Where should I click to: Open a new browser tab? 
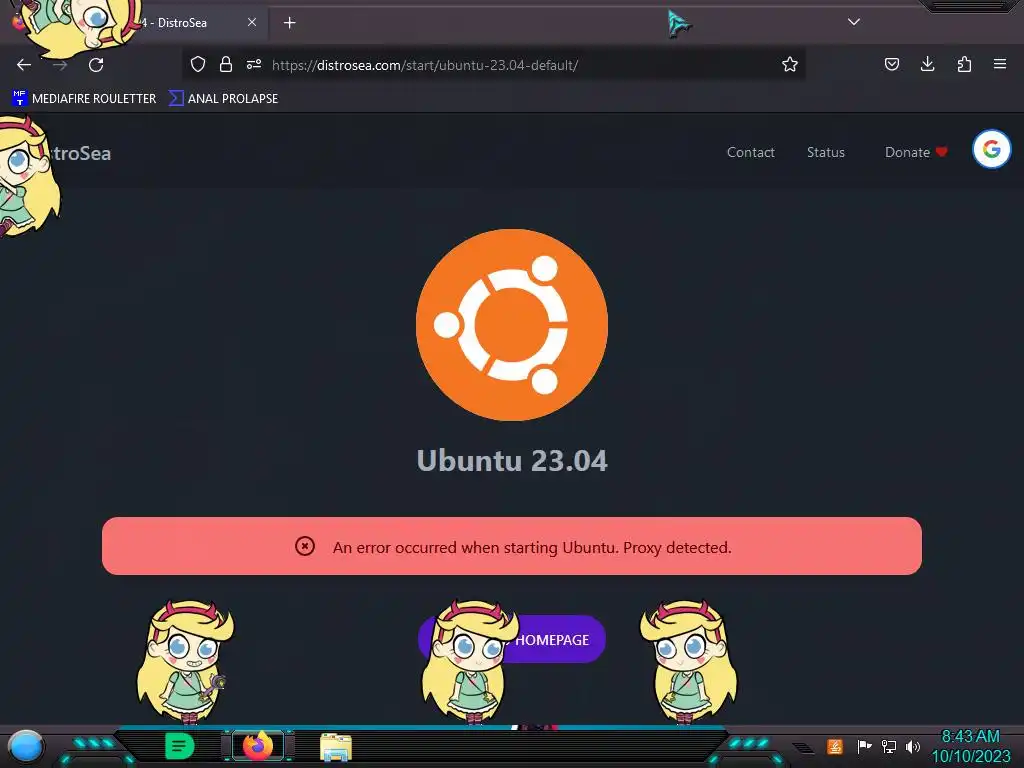tap(289, 23)
